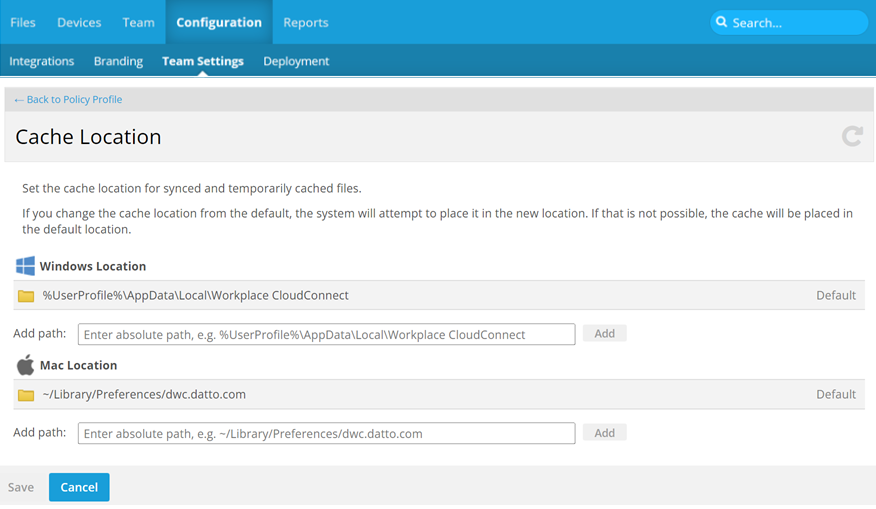
Task: Switch to the Integrations tab
Action: click(x=42, y=61)
